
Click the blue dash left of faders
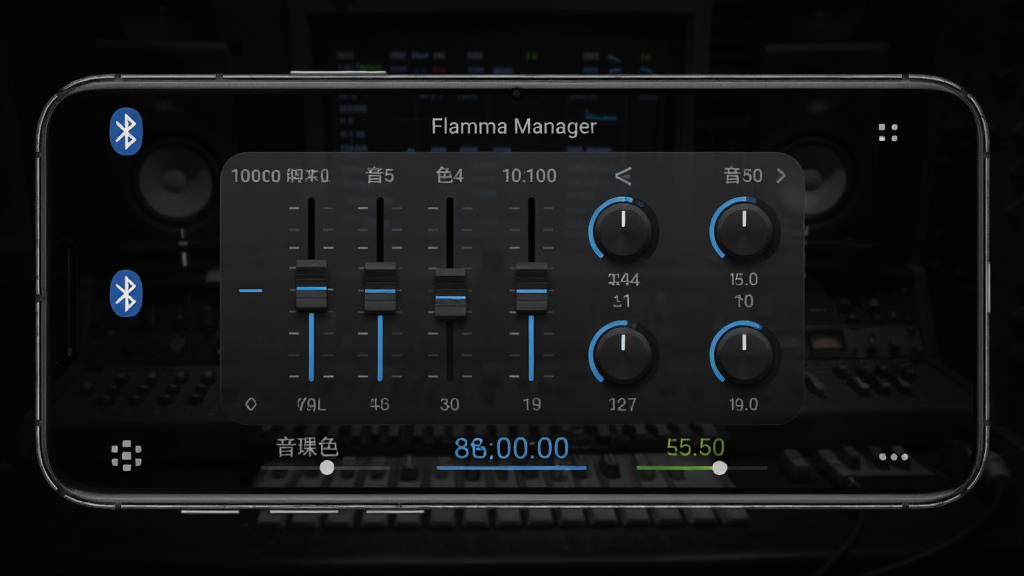(251, 291)
